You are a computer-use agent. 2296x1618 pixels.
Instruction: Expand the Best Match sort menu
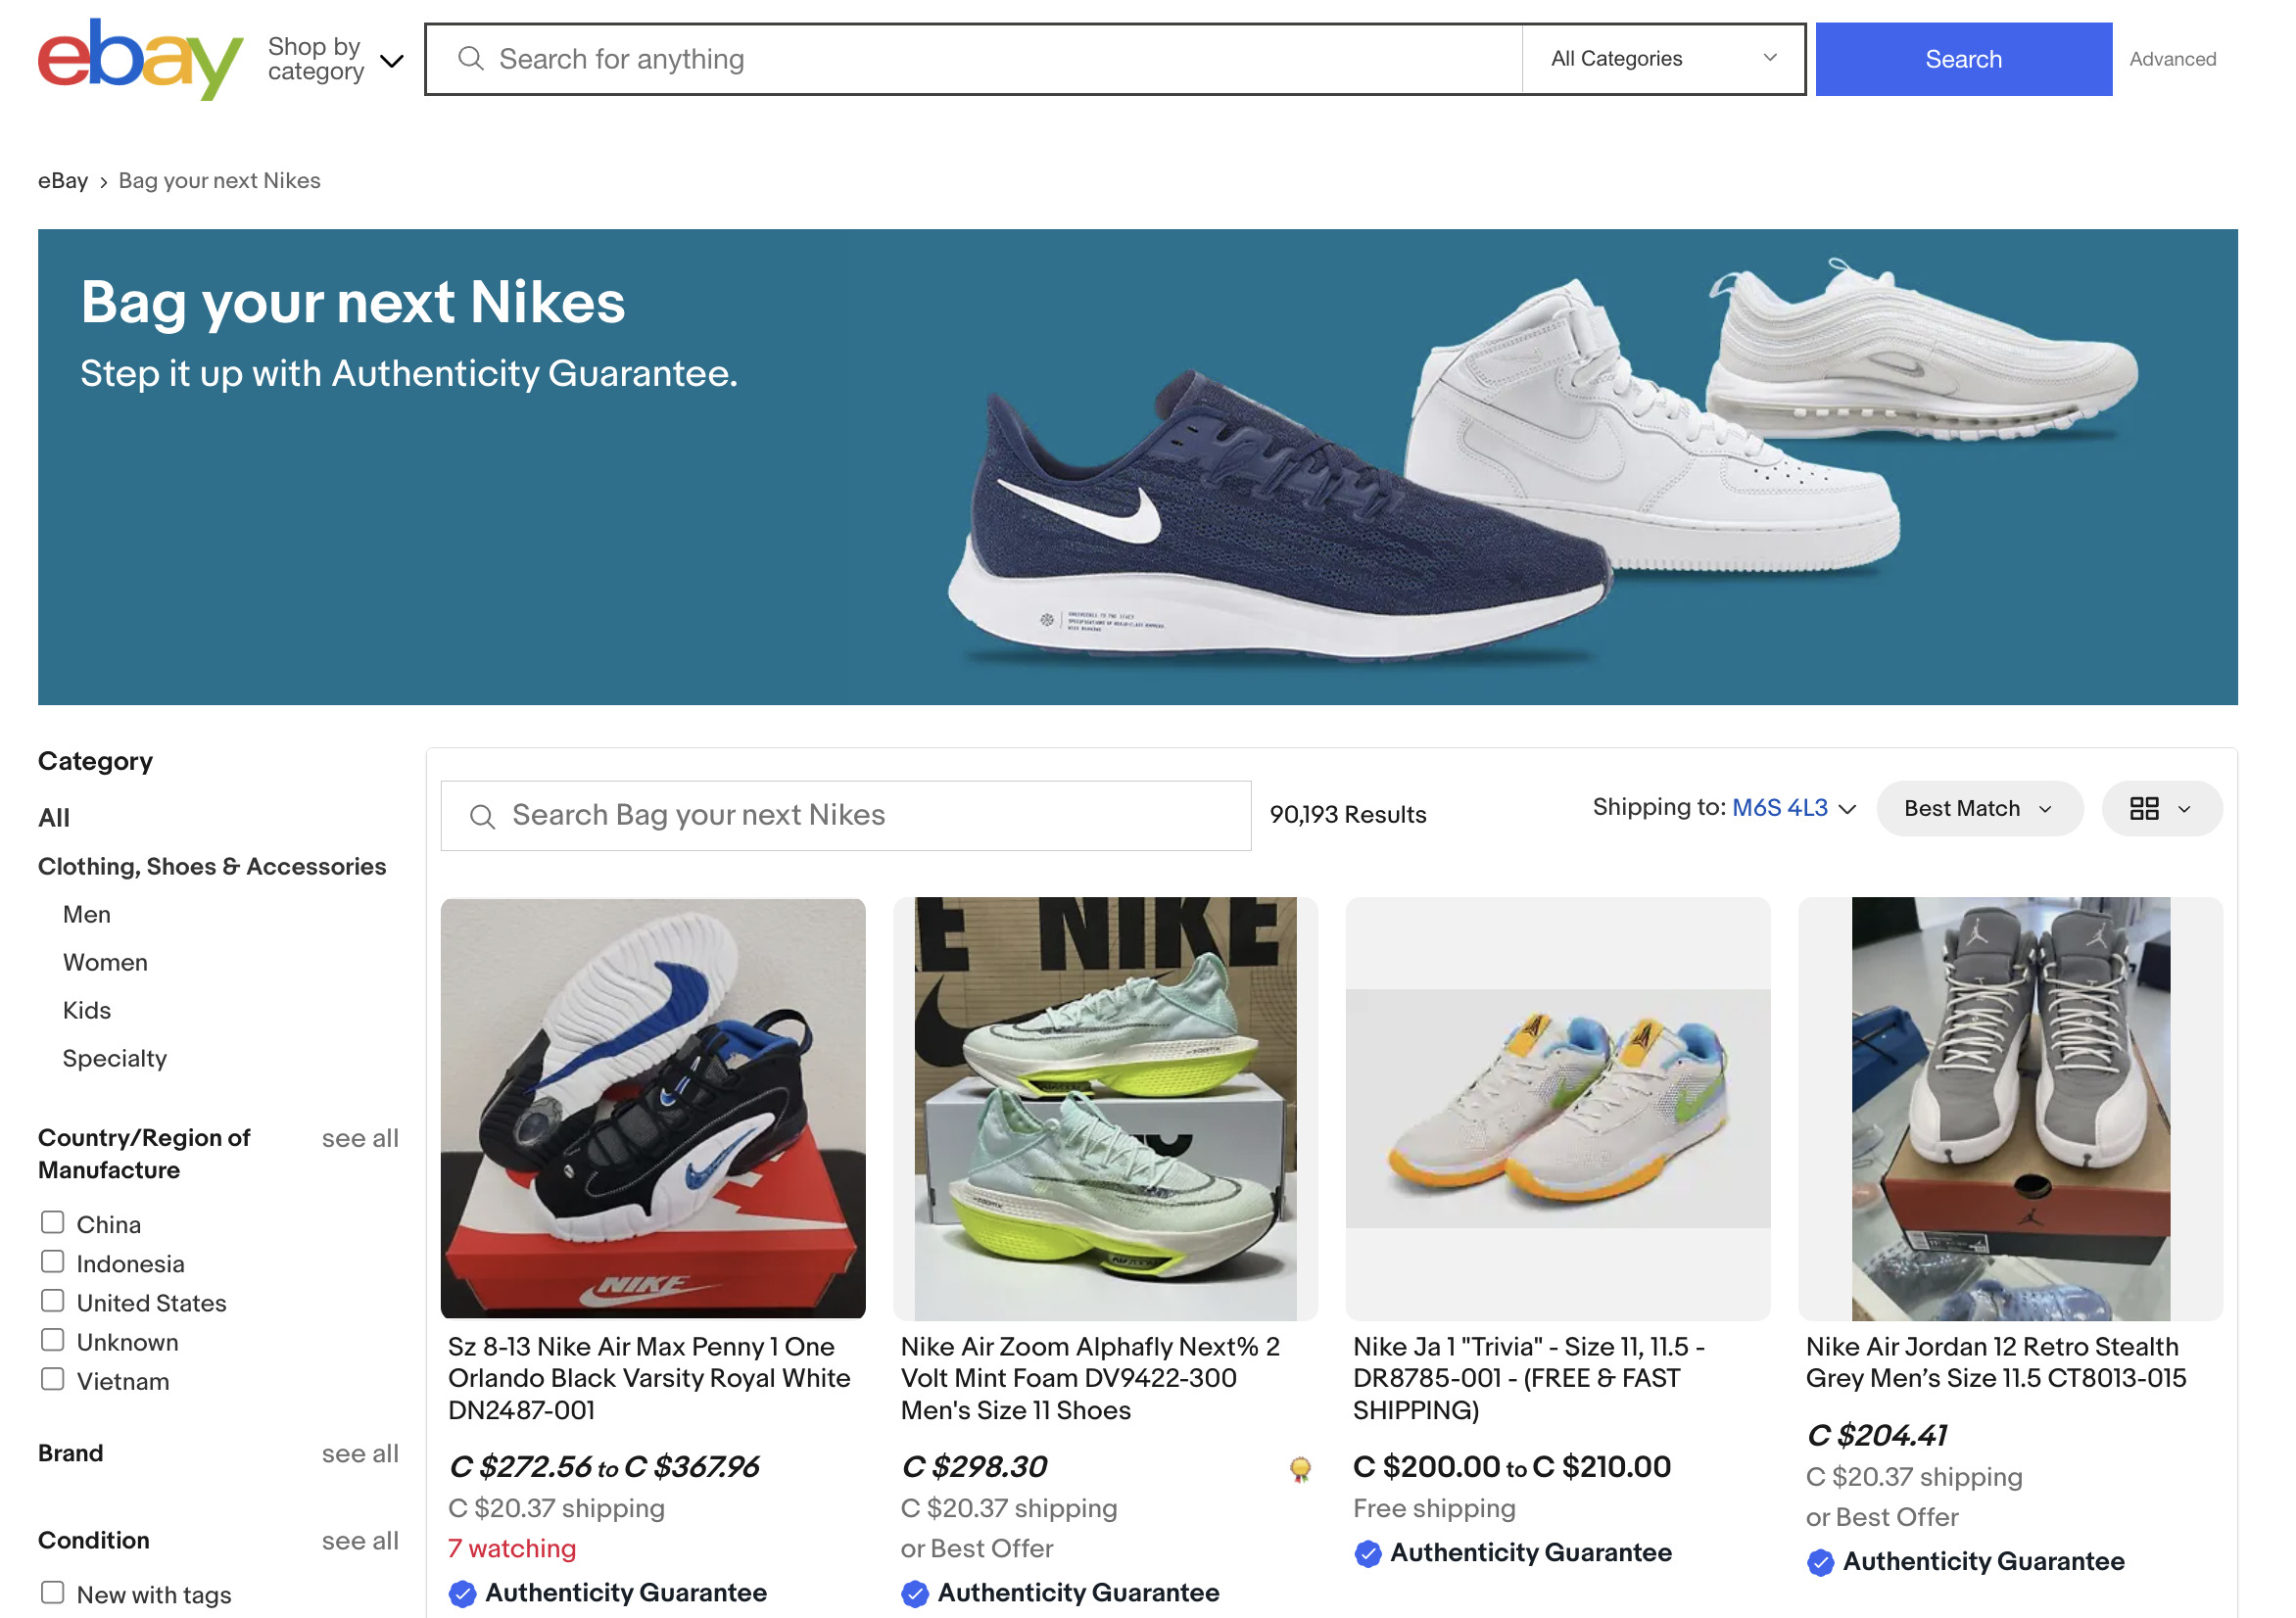1978,808
